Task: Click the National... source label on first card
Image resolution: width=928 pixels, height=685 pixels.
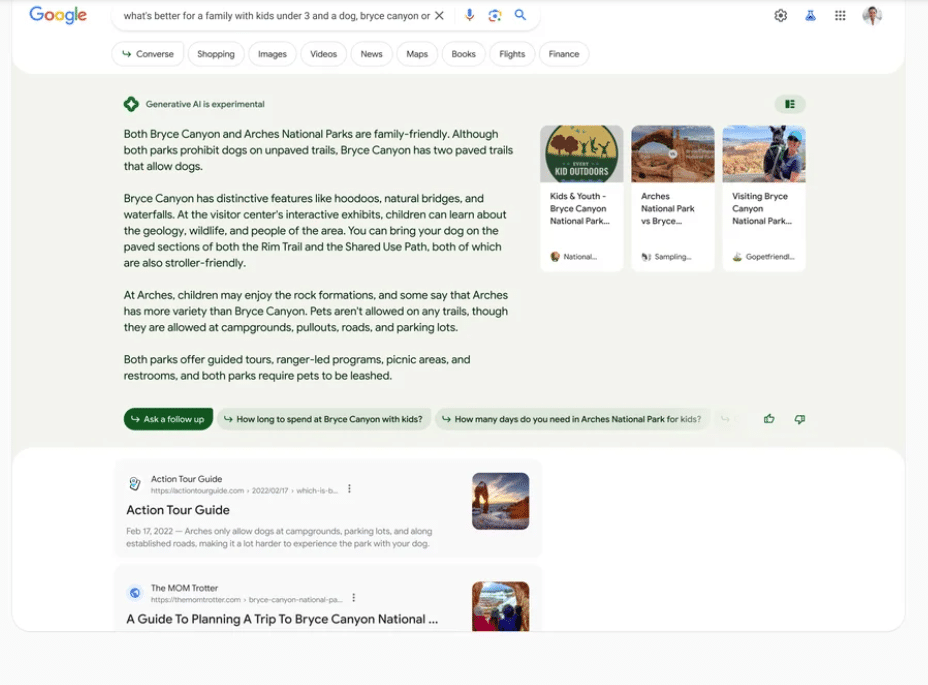Action: [x=580, y=257]
